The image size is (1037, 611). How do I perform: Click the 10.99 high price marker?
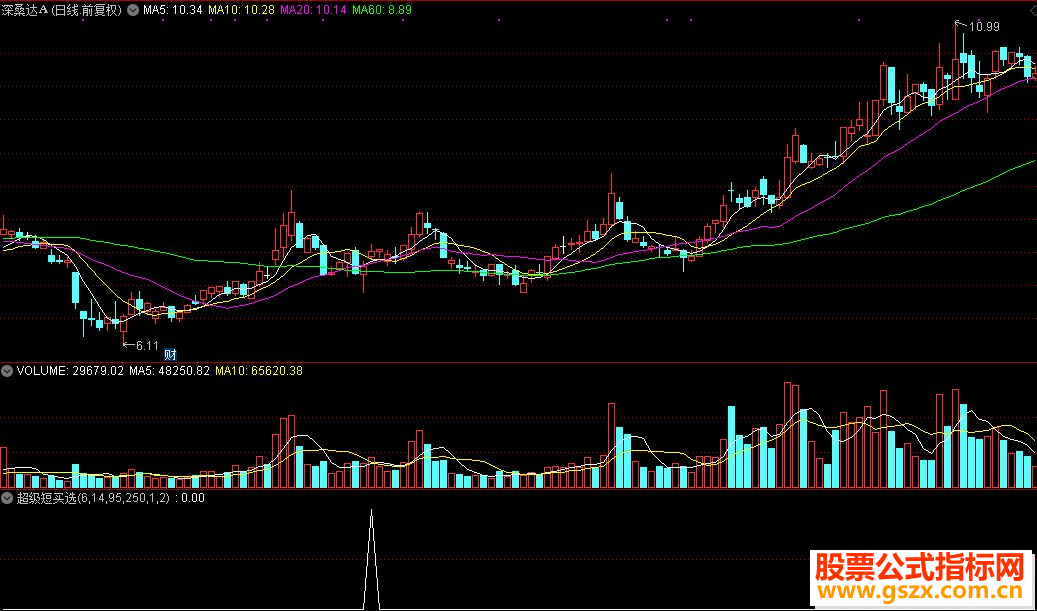tap(984, 27)
